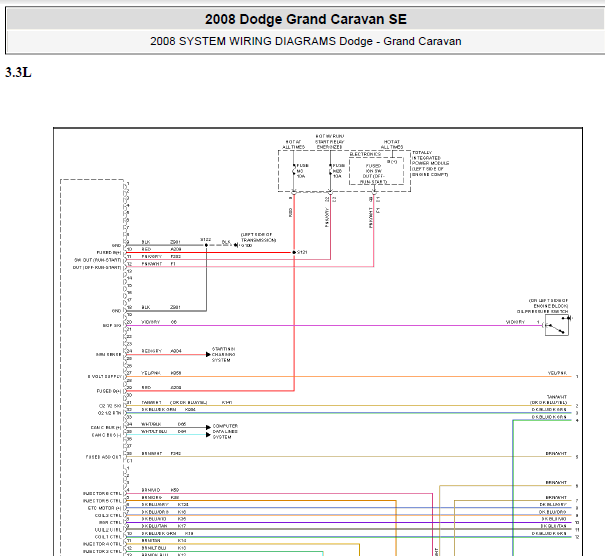Click the 'Injector 4 Ctrl' pin label
The width and height of the screenshot is (605, 556).
click(102, 544)
